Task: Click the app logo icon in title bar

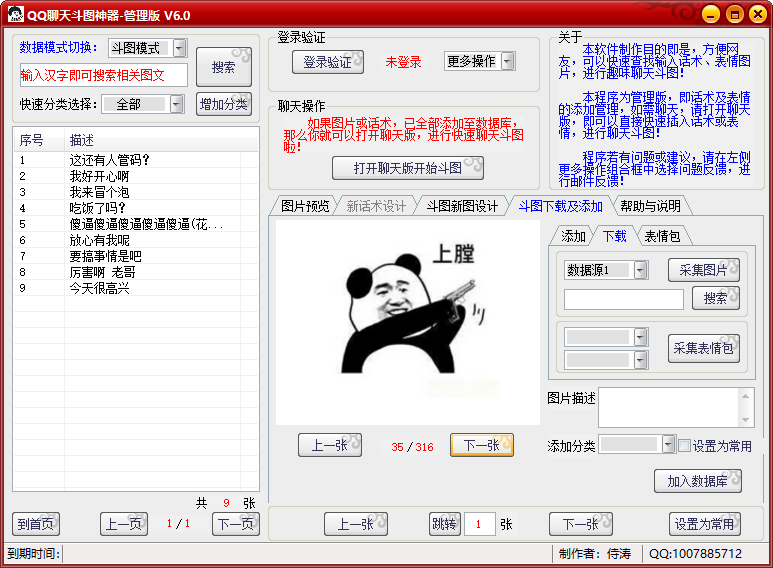Action: [15, 14]
